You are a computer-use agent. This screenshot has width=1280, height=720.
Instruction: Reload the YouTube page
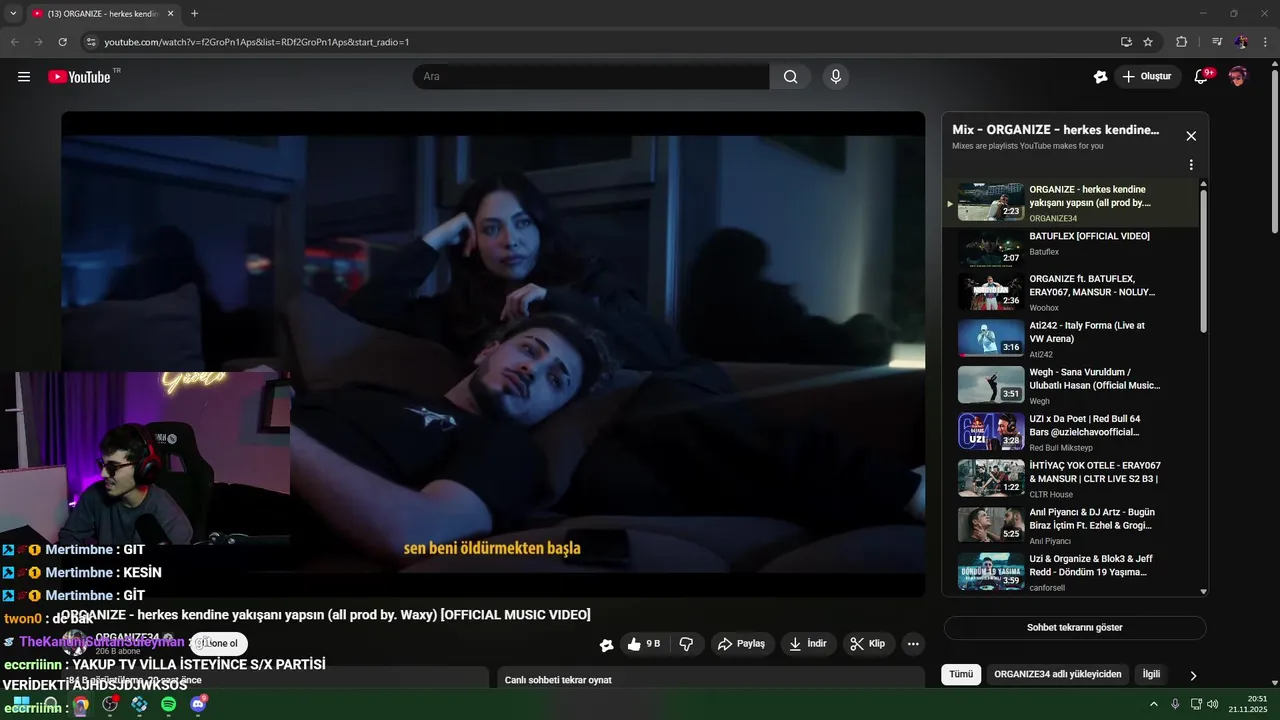point(62,42)
